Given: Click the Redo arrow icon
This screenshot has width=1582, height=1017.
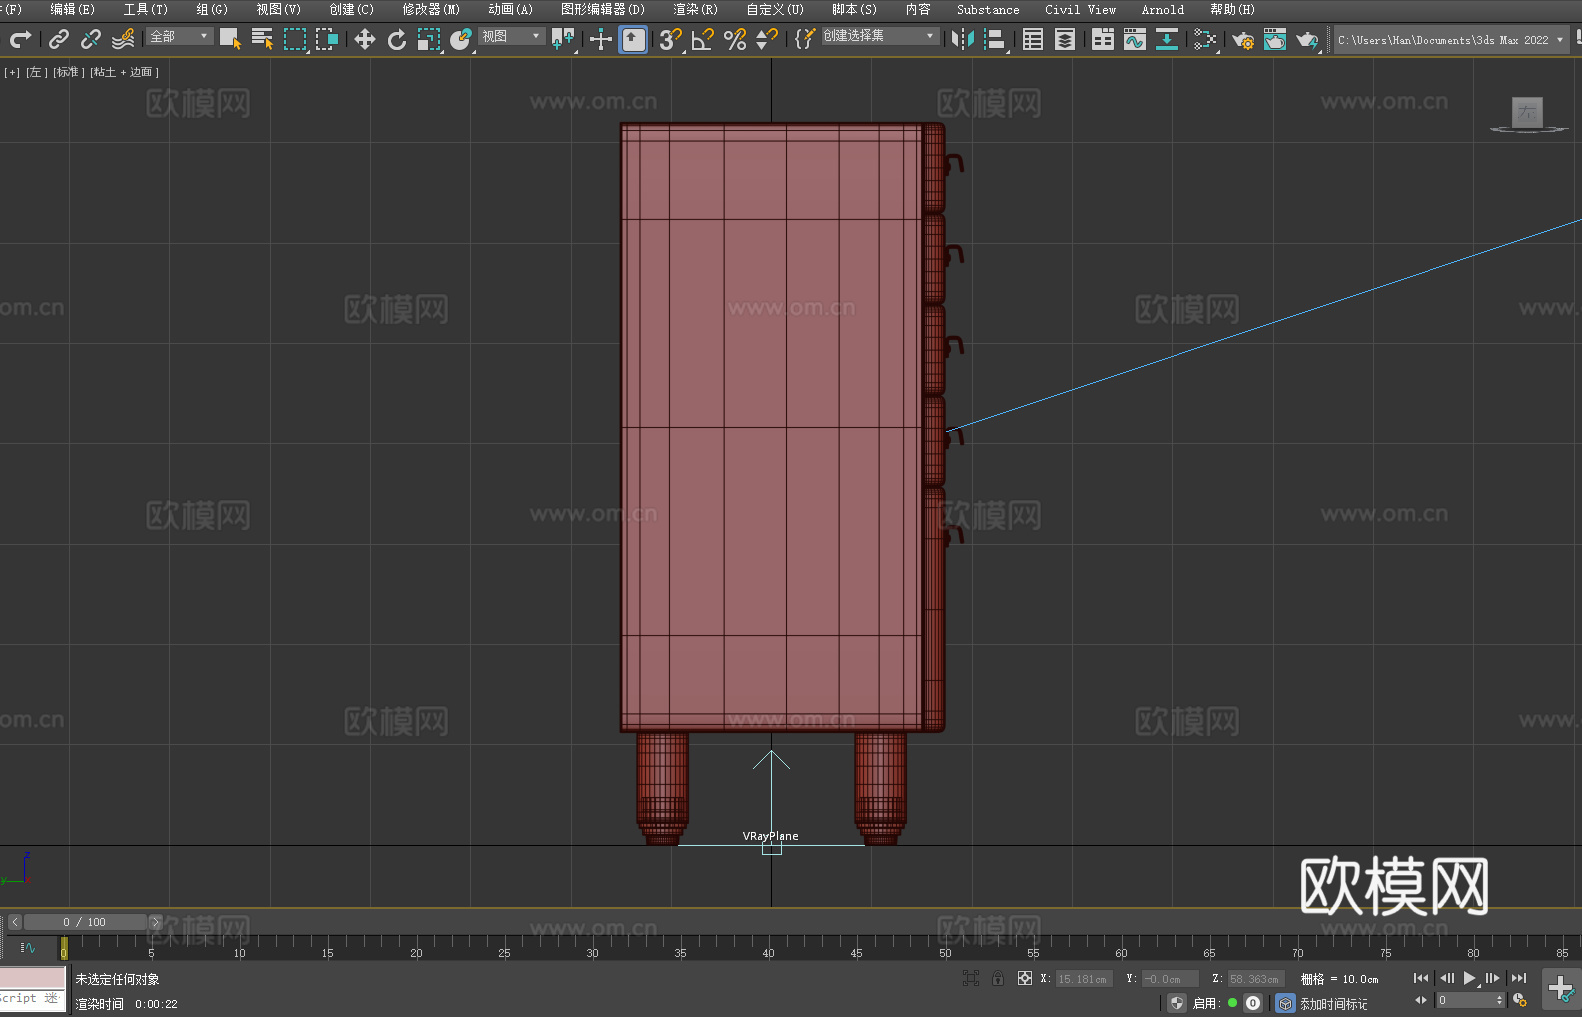Looking at the screenshot, I should [20, 39].
